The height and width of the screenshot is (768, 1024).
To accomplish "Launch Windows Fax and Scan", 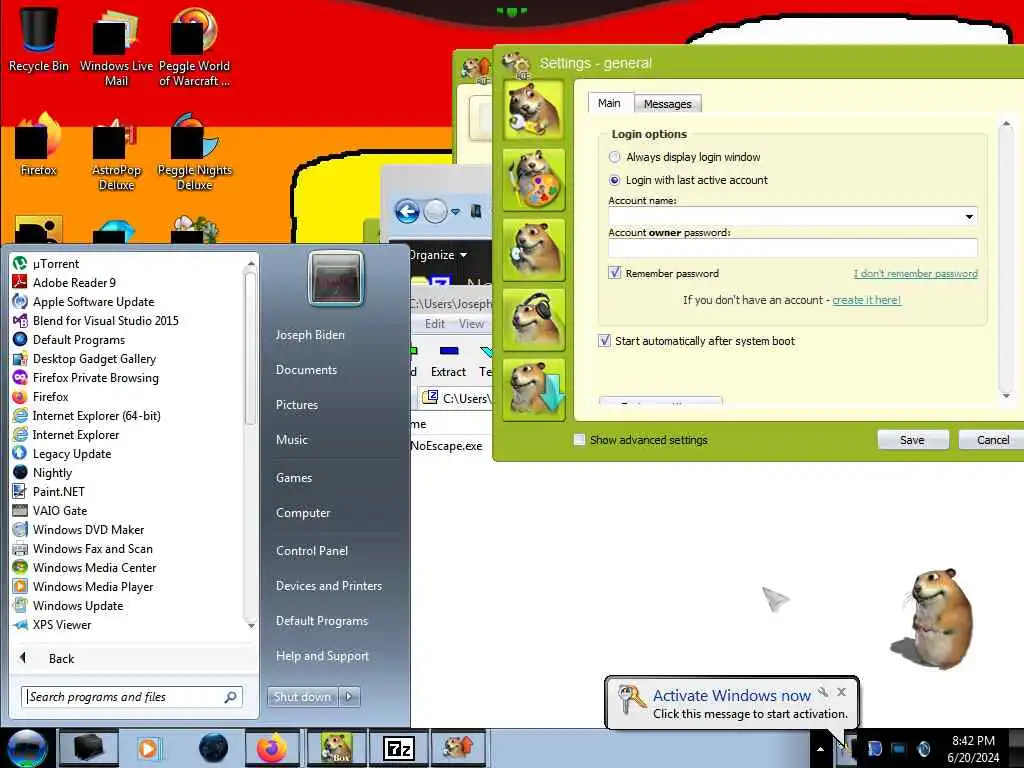I will pos(92,549).
